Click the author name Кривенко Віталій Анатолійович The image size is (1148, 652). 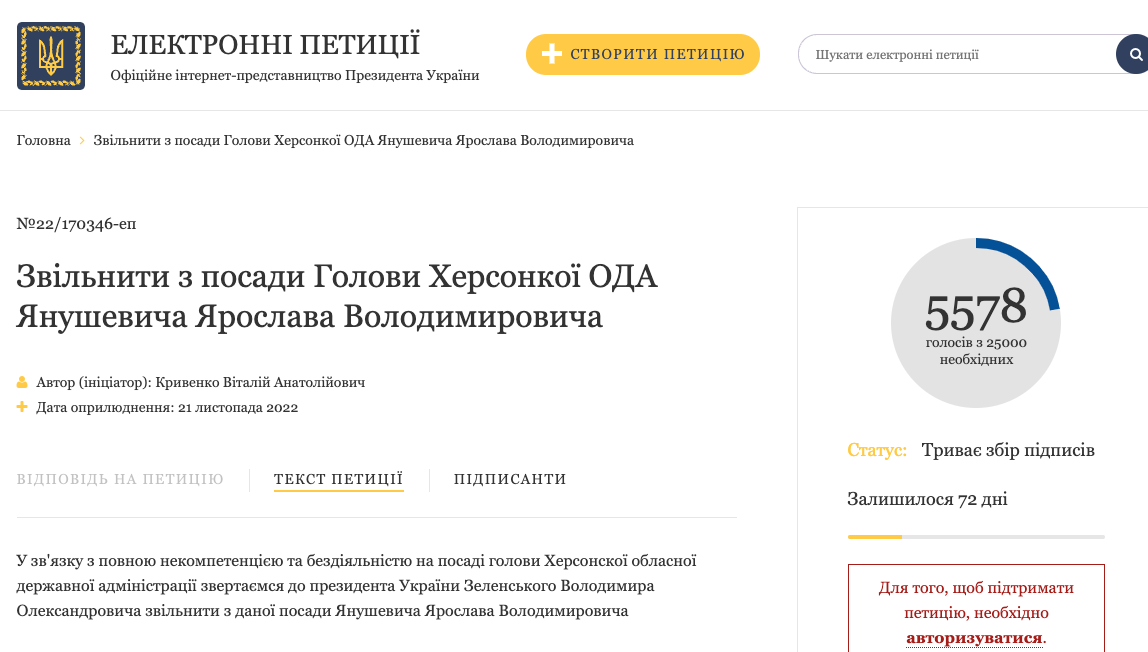260,383
